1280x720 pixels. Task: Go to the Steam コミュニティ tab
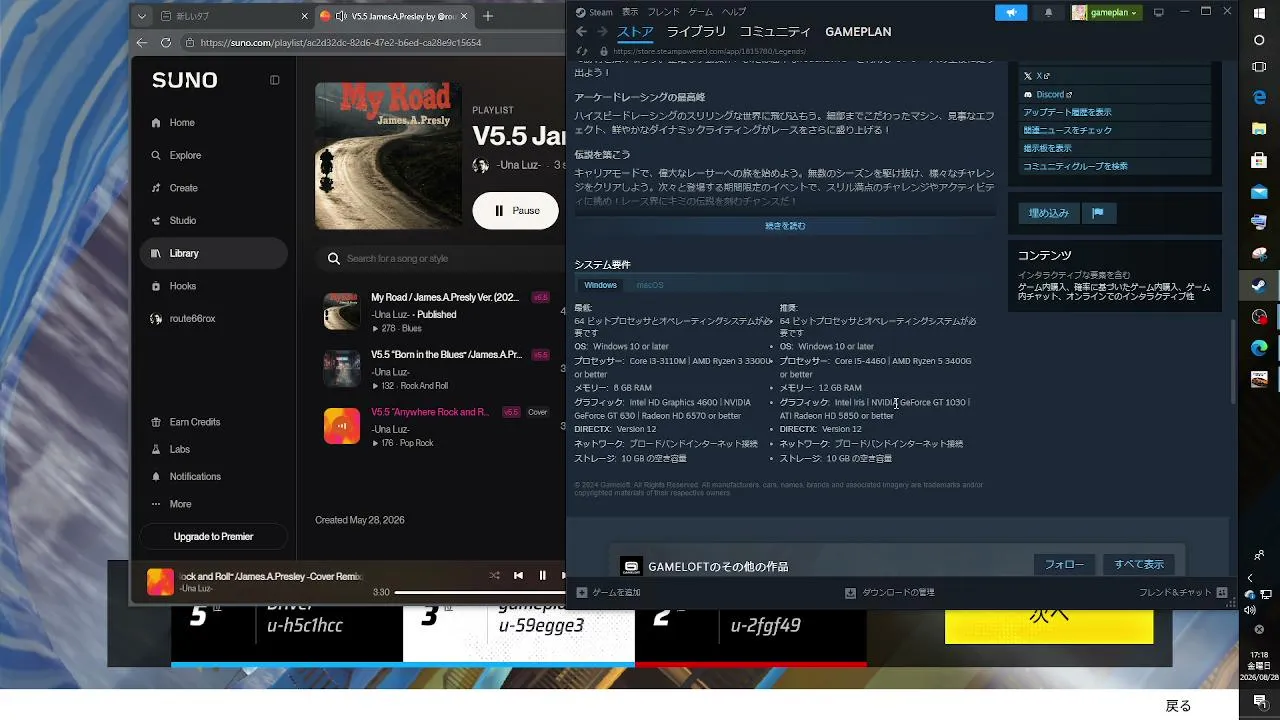pyautogui.click(x=775, y=32)
